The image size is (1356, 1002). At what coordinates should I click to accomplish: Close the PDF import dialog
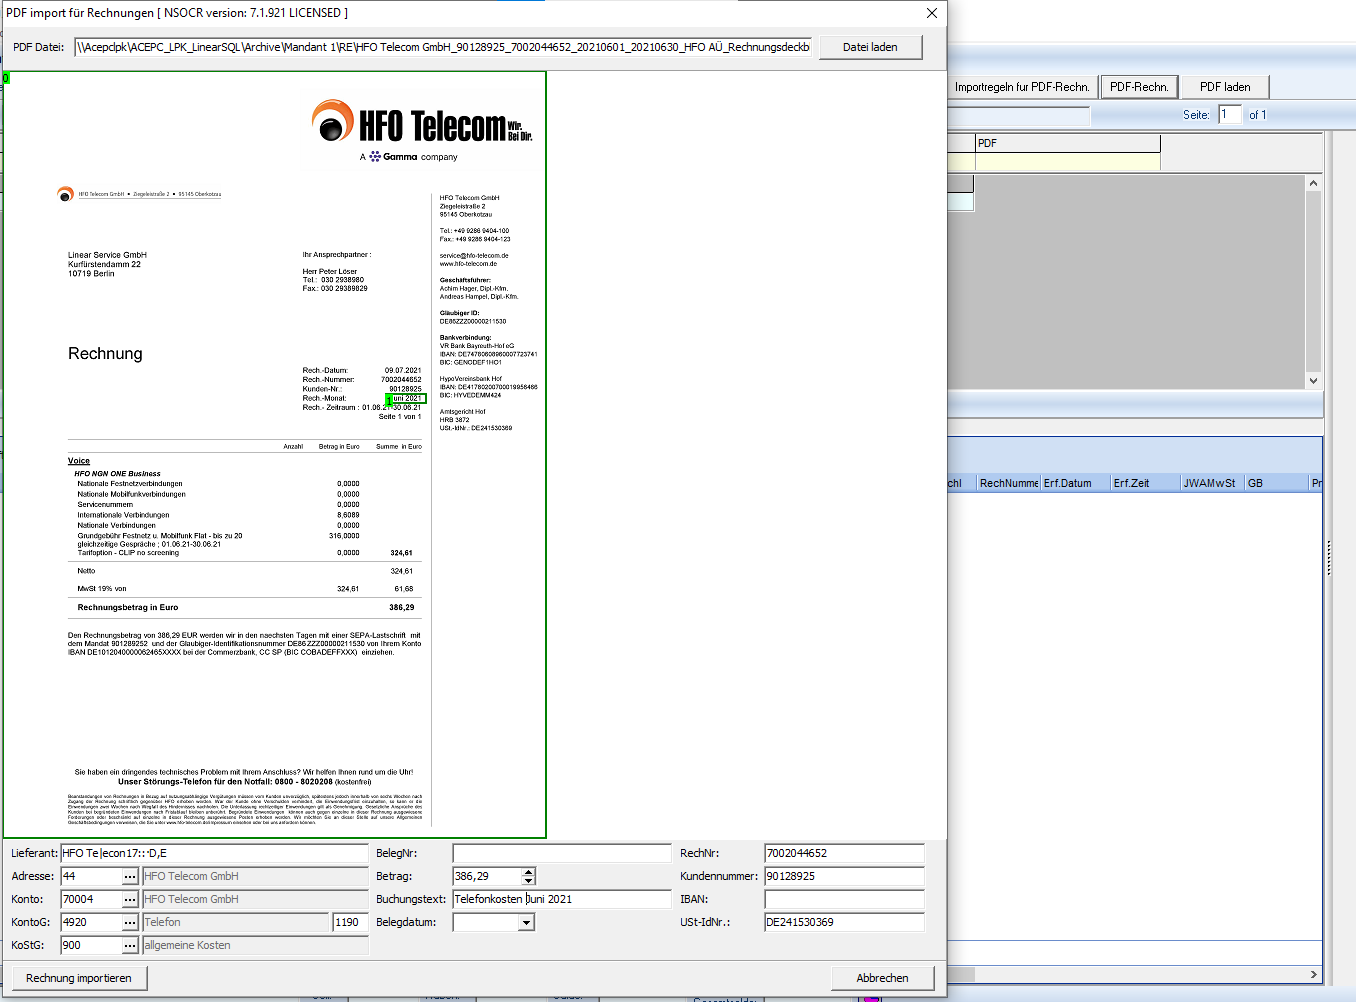coord(931,13)
